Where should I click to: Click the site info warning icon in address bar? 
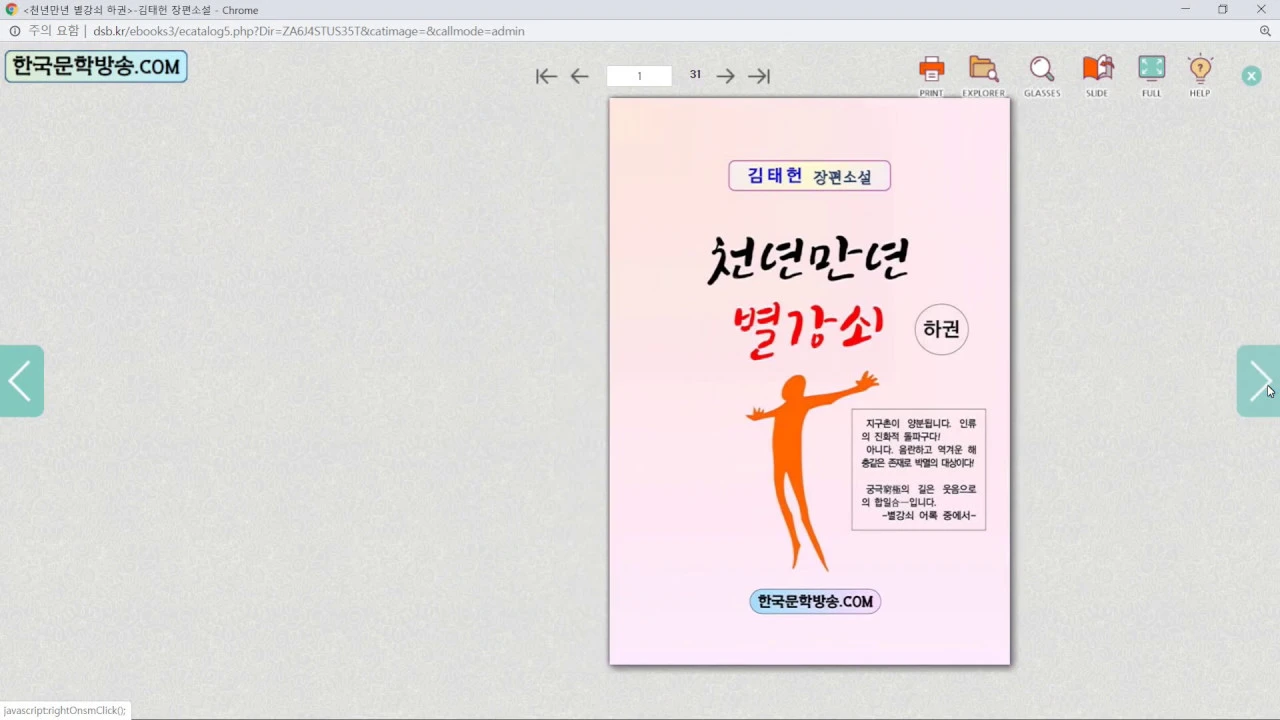click(x=15, y=31)
